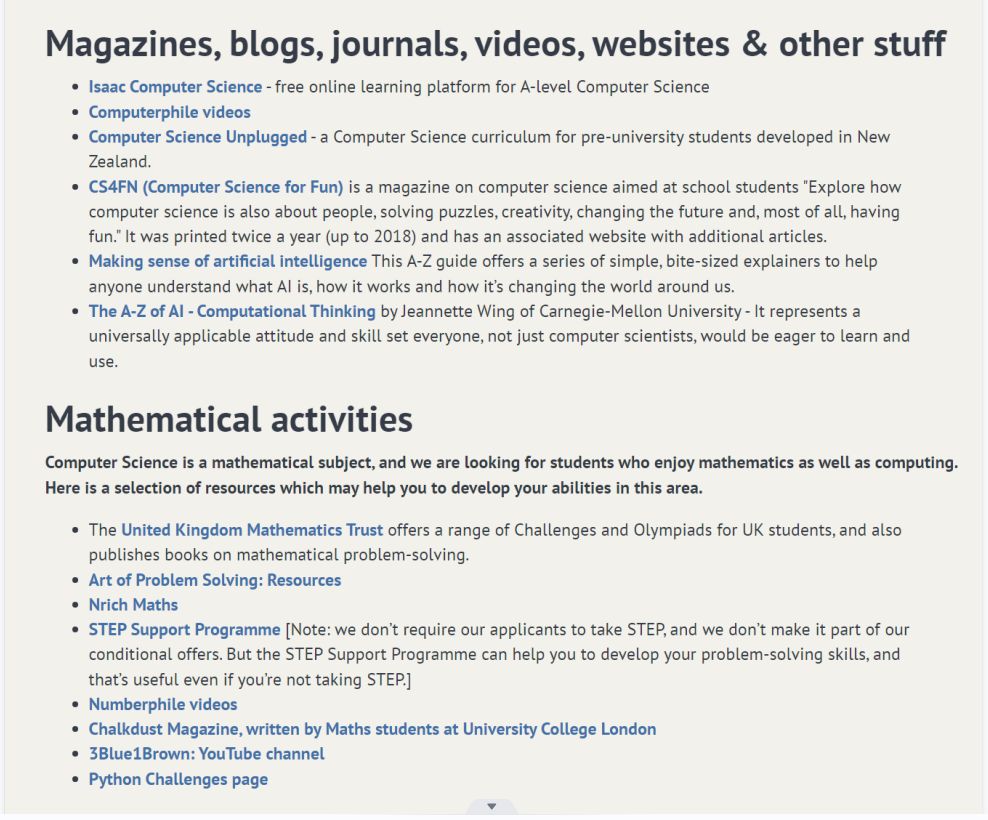
Task: Open the CS4FN (Computer Science for Fun) link
Action: (215, 187)
